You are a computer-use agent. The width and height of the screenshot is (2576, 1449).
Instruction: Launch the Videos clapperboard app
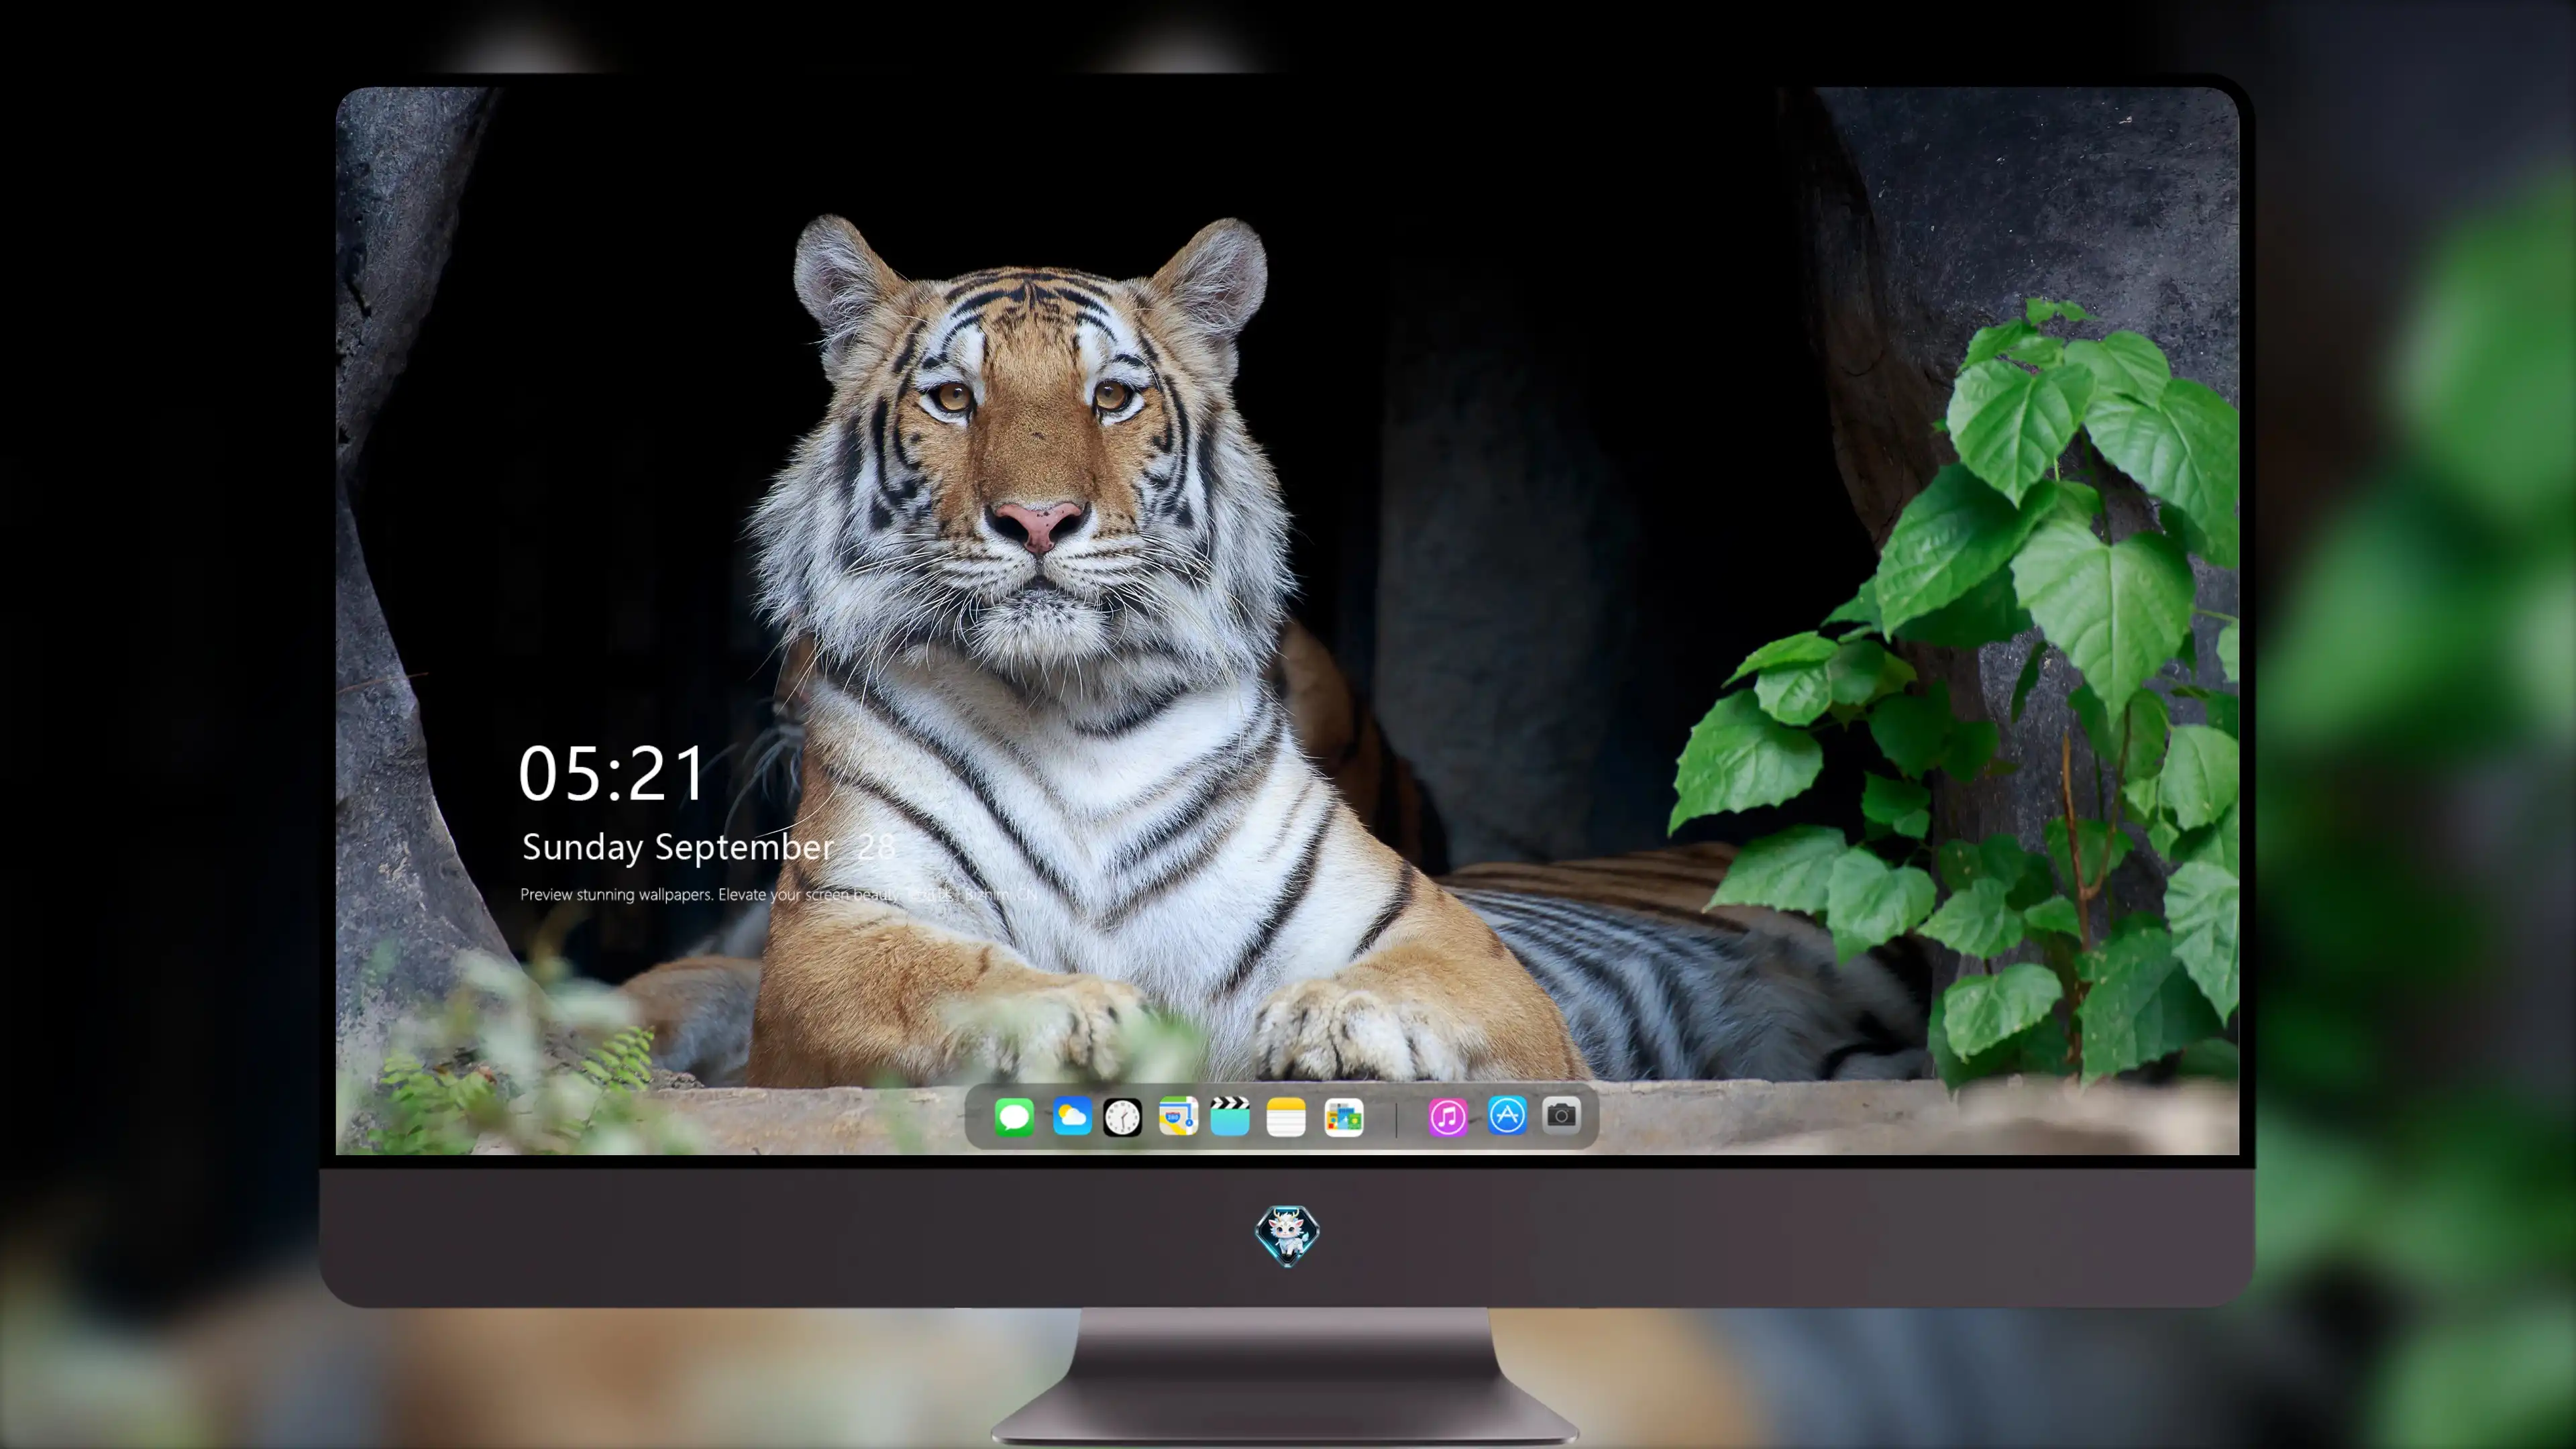tap(1230, 1116)
